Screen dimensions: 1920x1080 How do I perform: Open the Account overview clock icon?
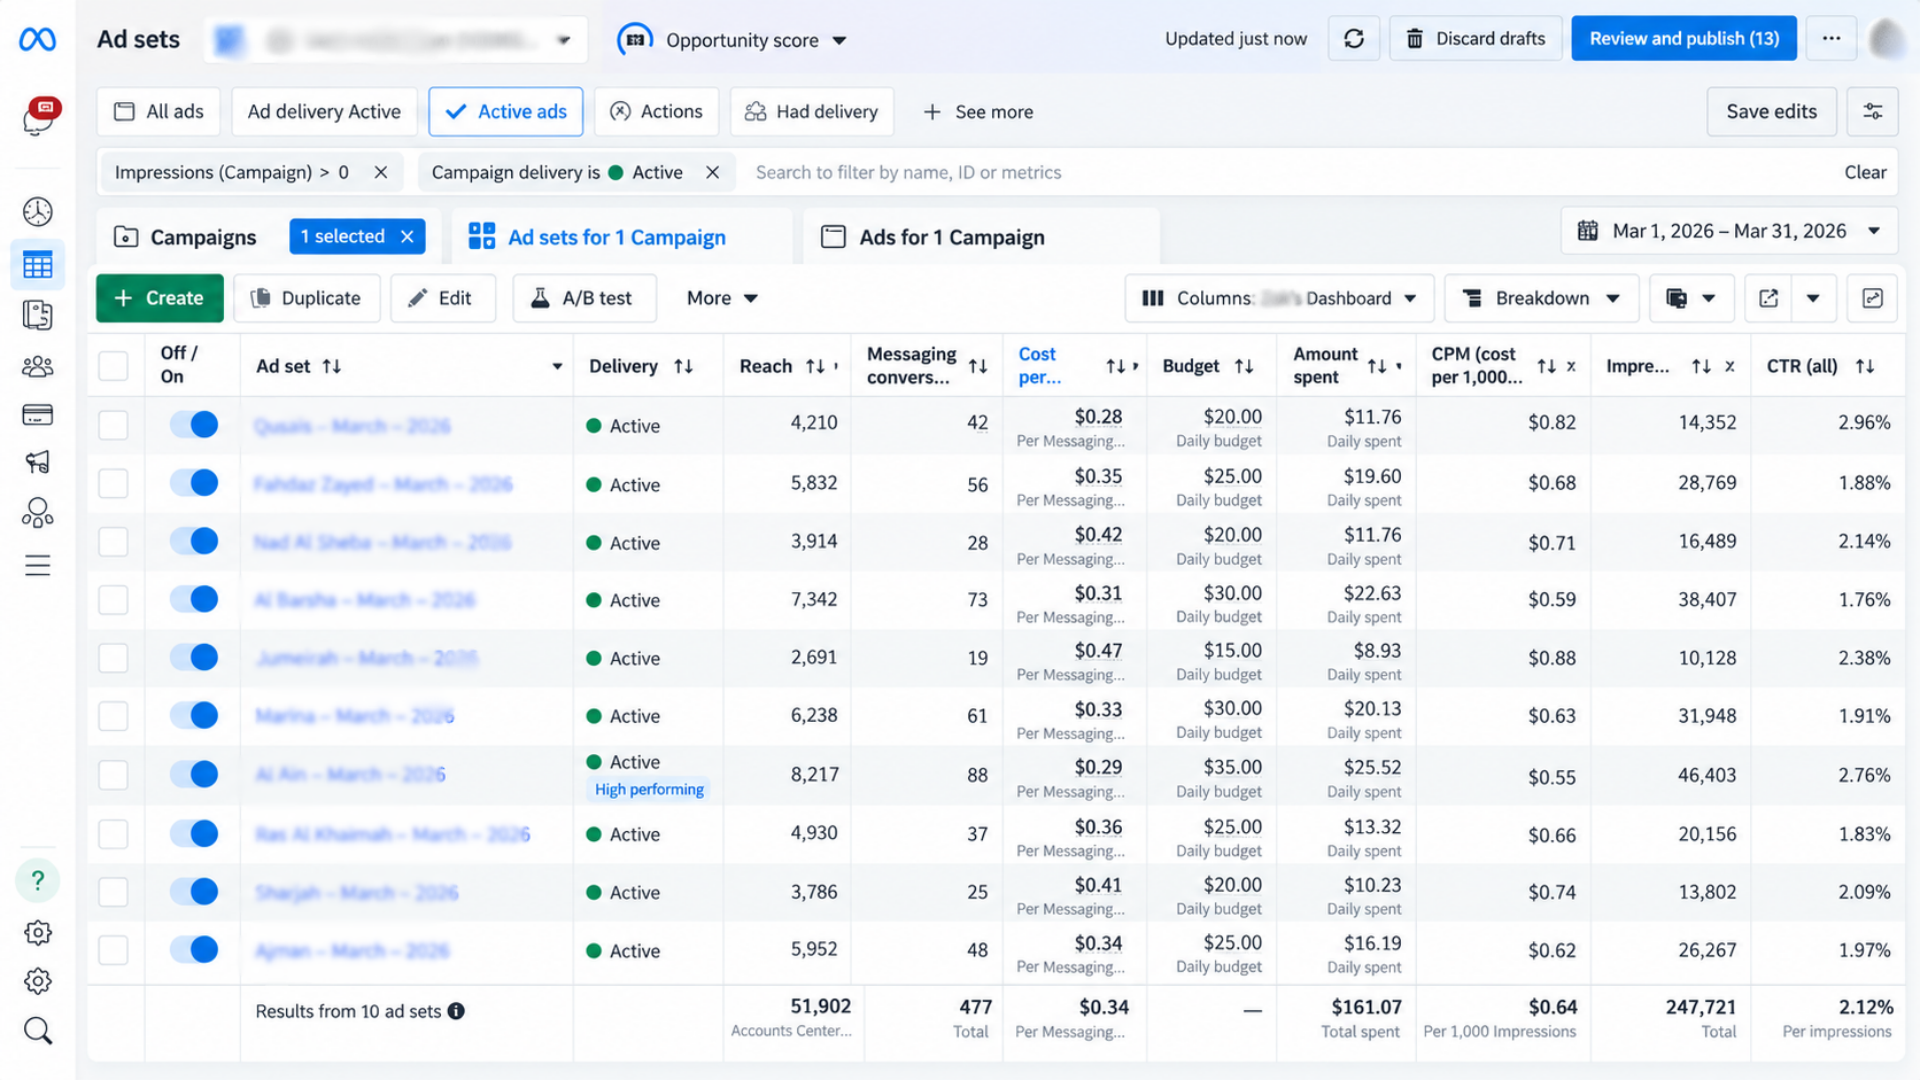[38, 212]
